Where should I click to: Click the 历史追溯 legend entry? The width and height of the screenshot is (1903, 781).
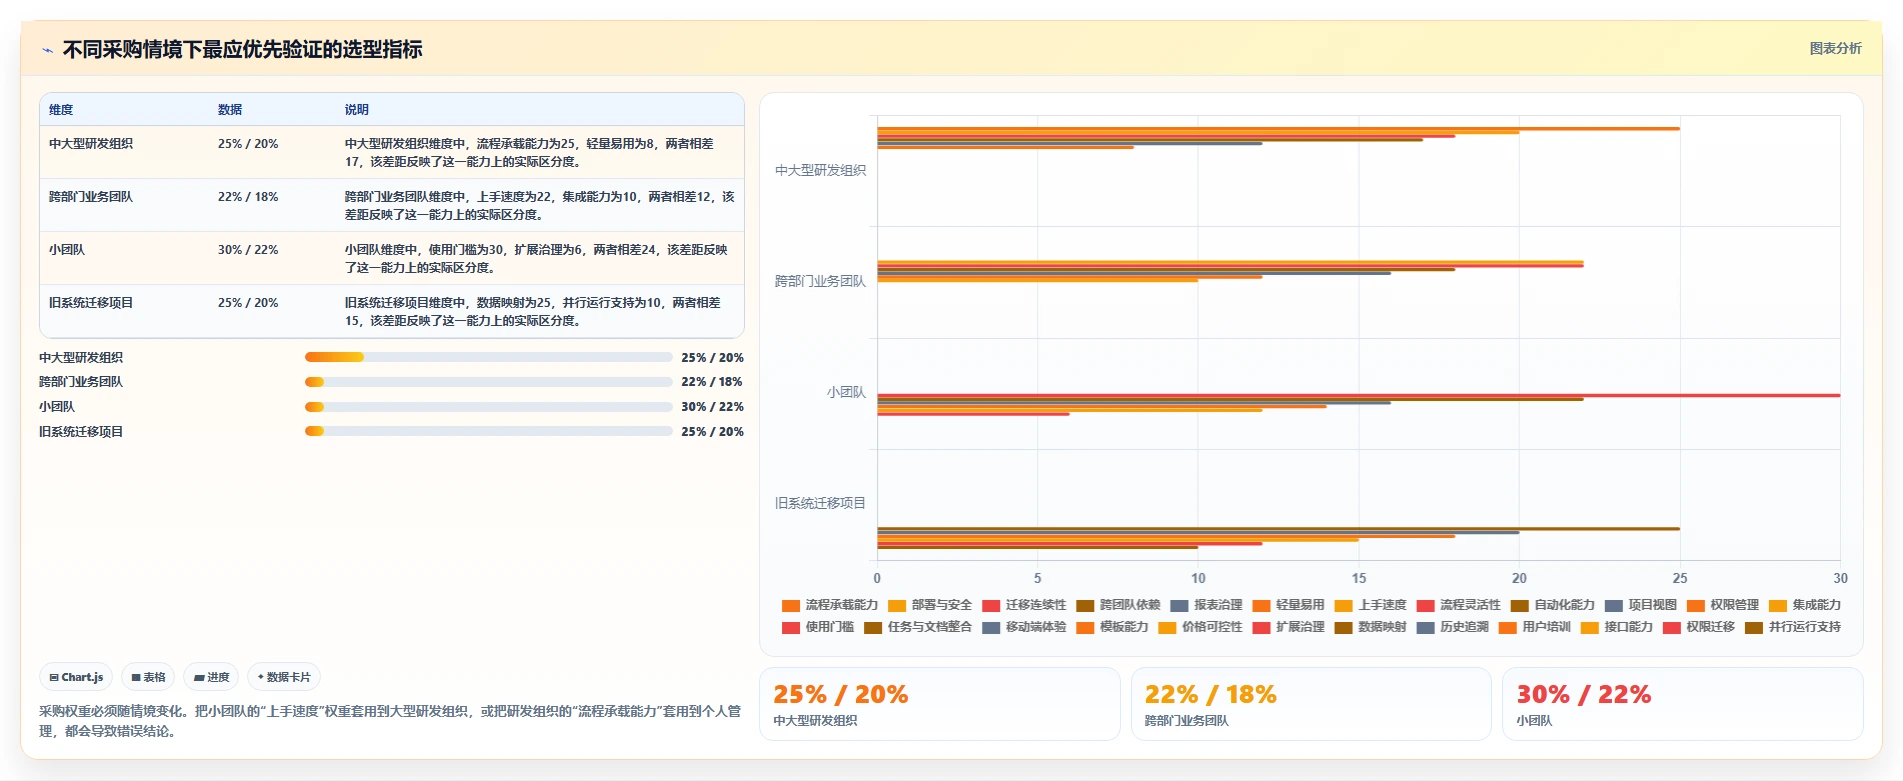click(1452, 627)
